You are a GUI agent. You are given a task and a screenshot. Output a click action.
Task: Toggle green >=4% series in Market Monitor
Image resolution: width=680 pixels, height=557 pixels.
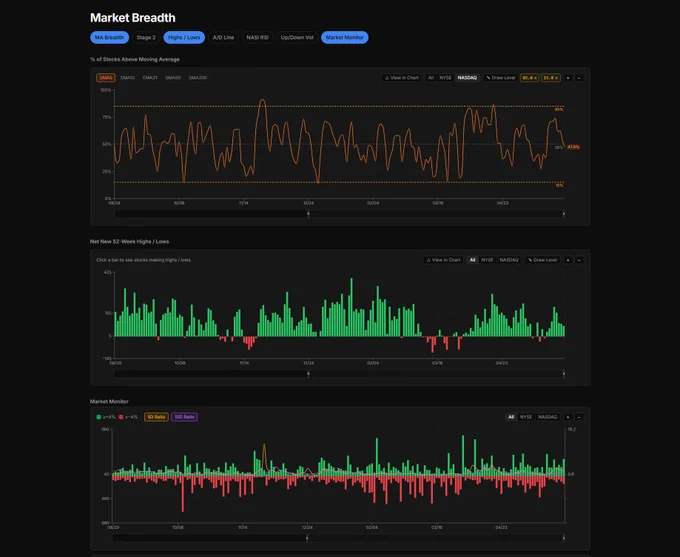[x=106, y=417]
